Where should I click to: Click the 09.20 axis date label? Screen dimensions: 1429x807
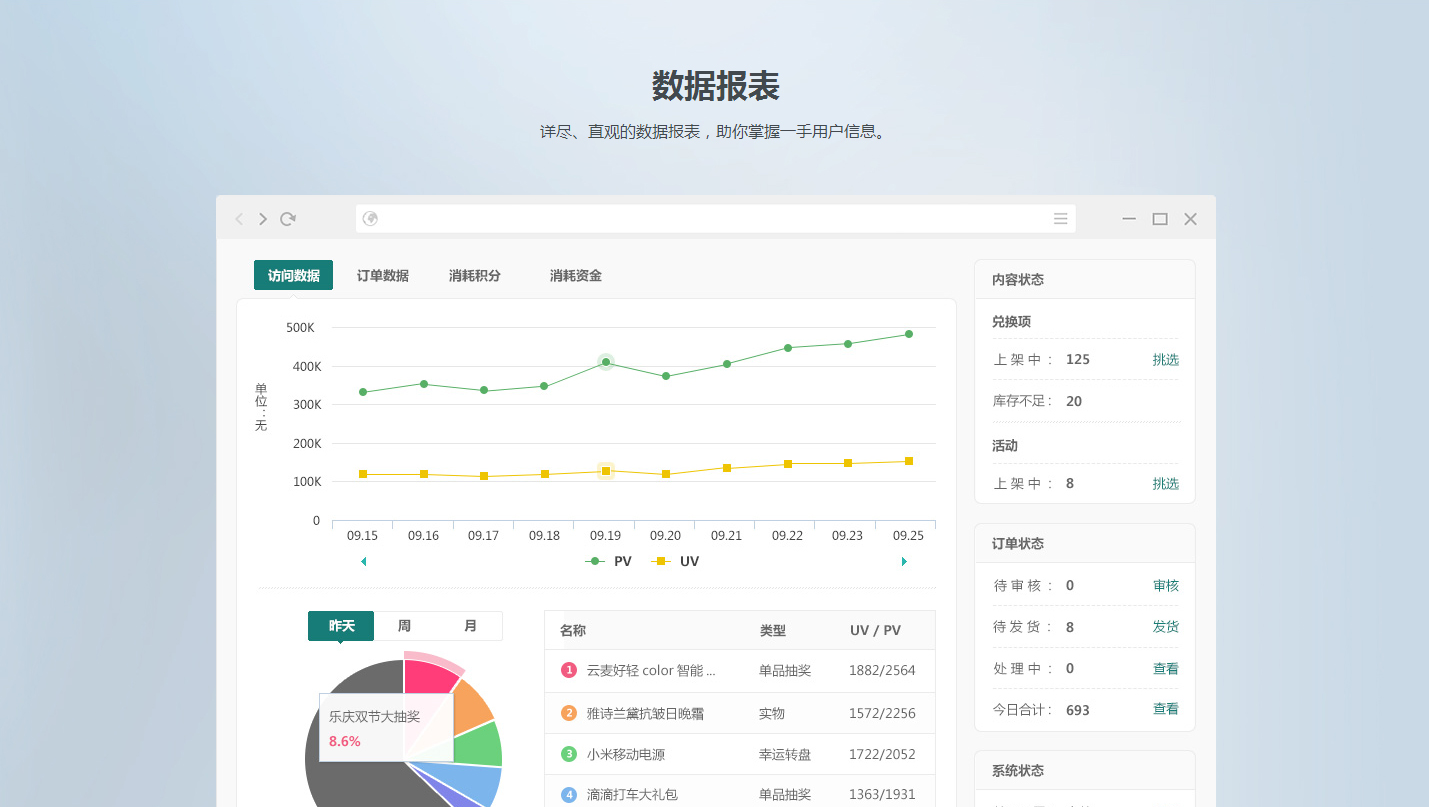click(665, 536)
